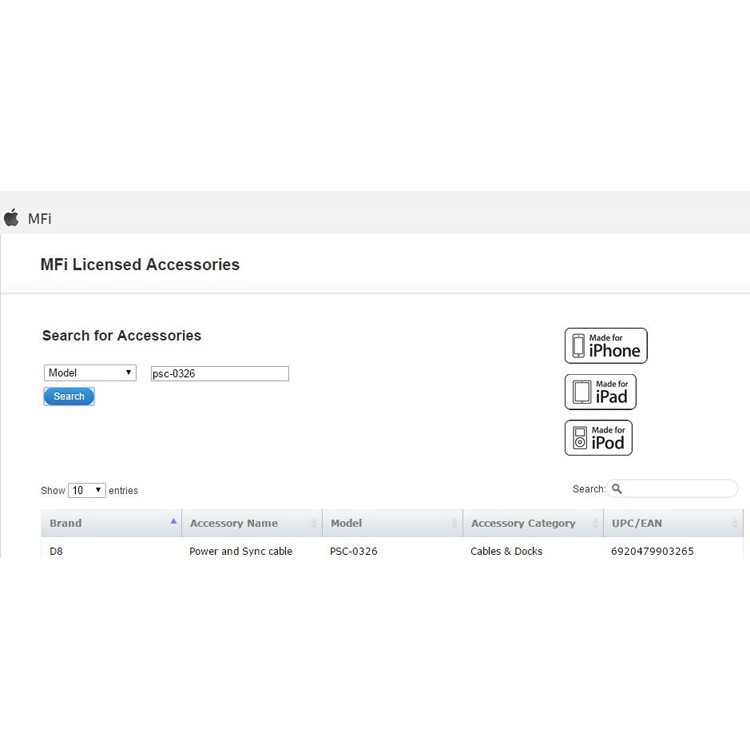Click the UPC/EAN sort arrows icon
Viewport: 750px width, 750px height.
[735, 524]
